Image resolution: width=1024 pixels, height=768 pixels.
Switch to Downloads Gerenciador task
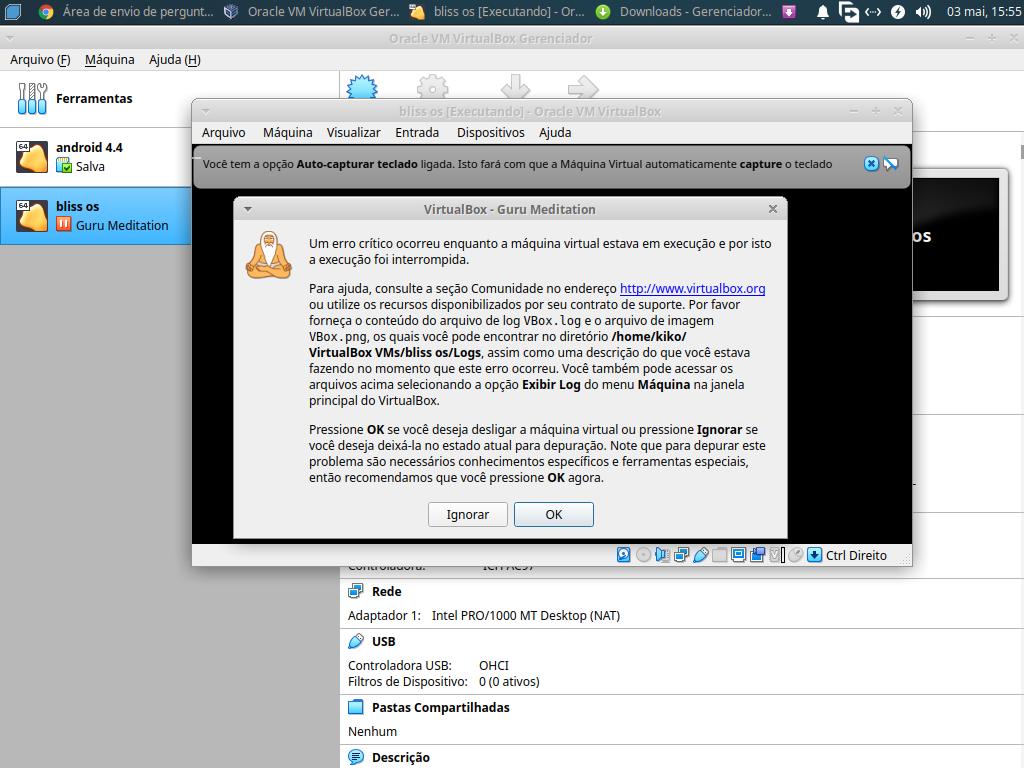pos(684,12)
